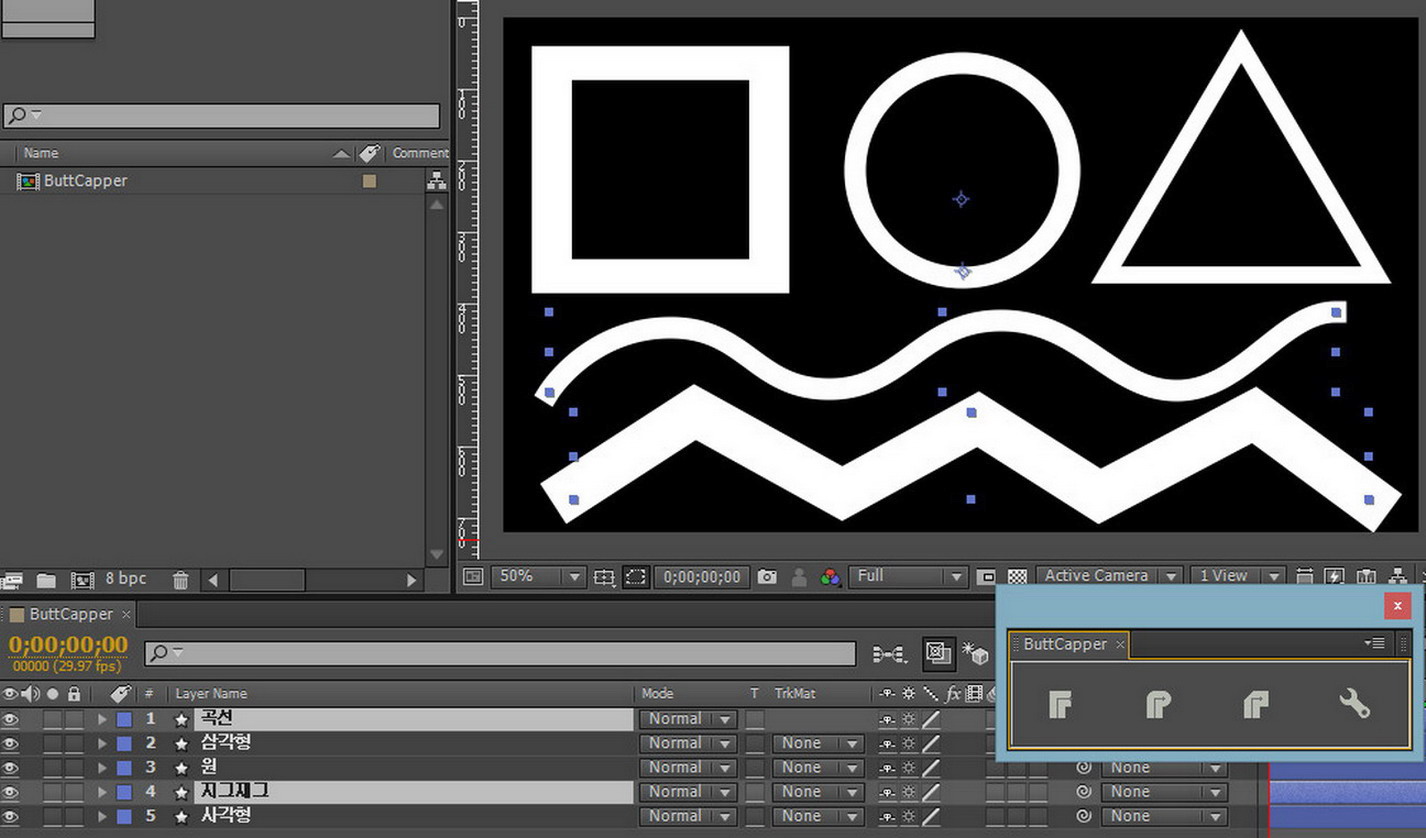Close the ButtCapper script panel tab

coord(1120,645)
